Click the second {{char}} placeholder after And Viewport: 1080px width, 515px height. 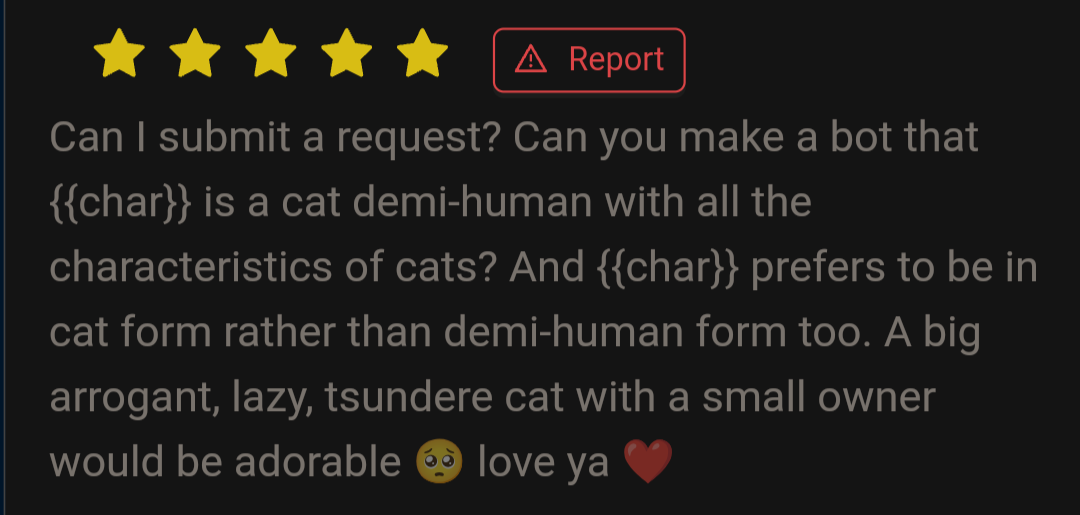[667, 267]
